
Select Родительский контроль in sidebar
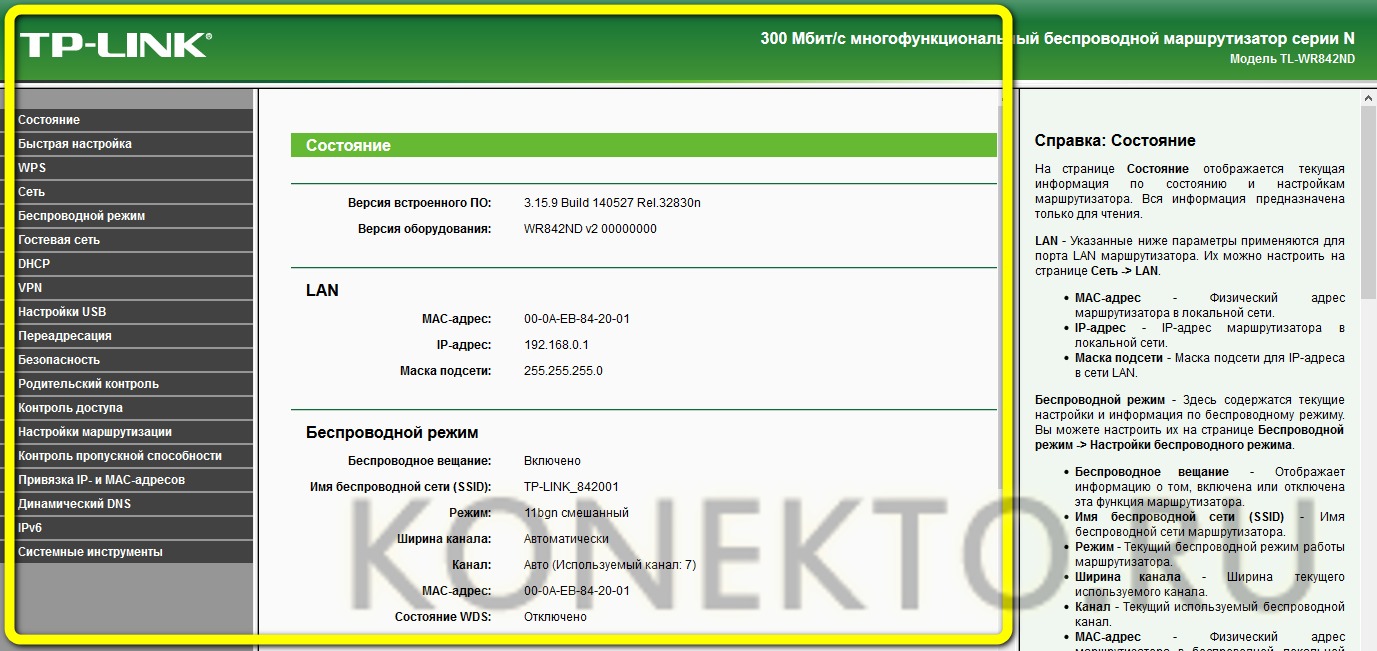pos(126,384)
